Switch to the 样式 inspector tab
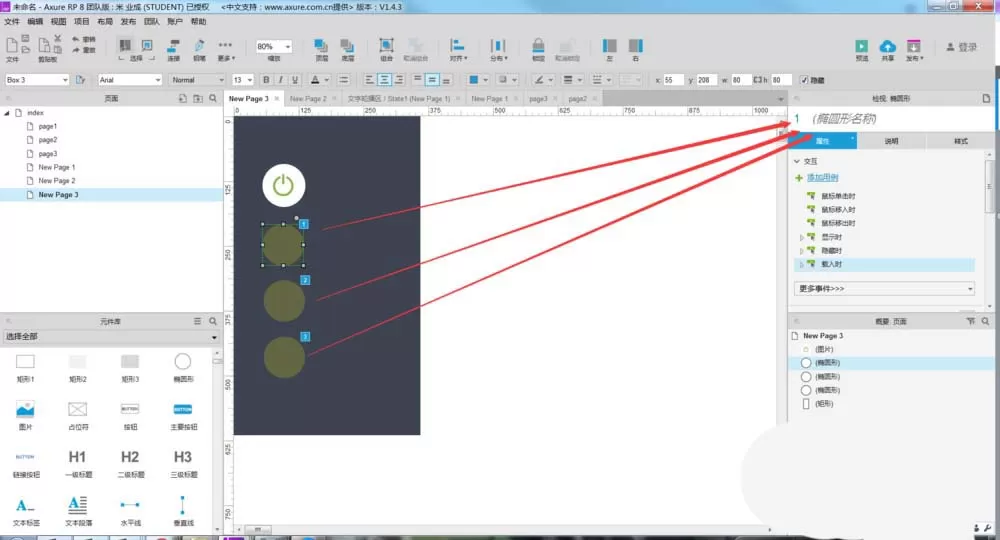This screenshot has width=1000, height=540. (x=960, y=141)
